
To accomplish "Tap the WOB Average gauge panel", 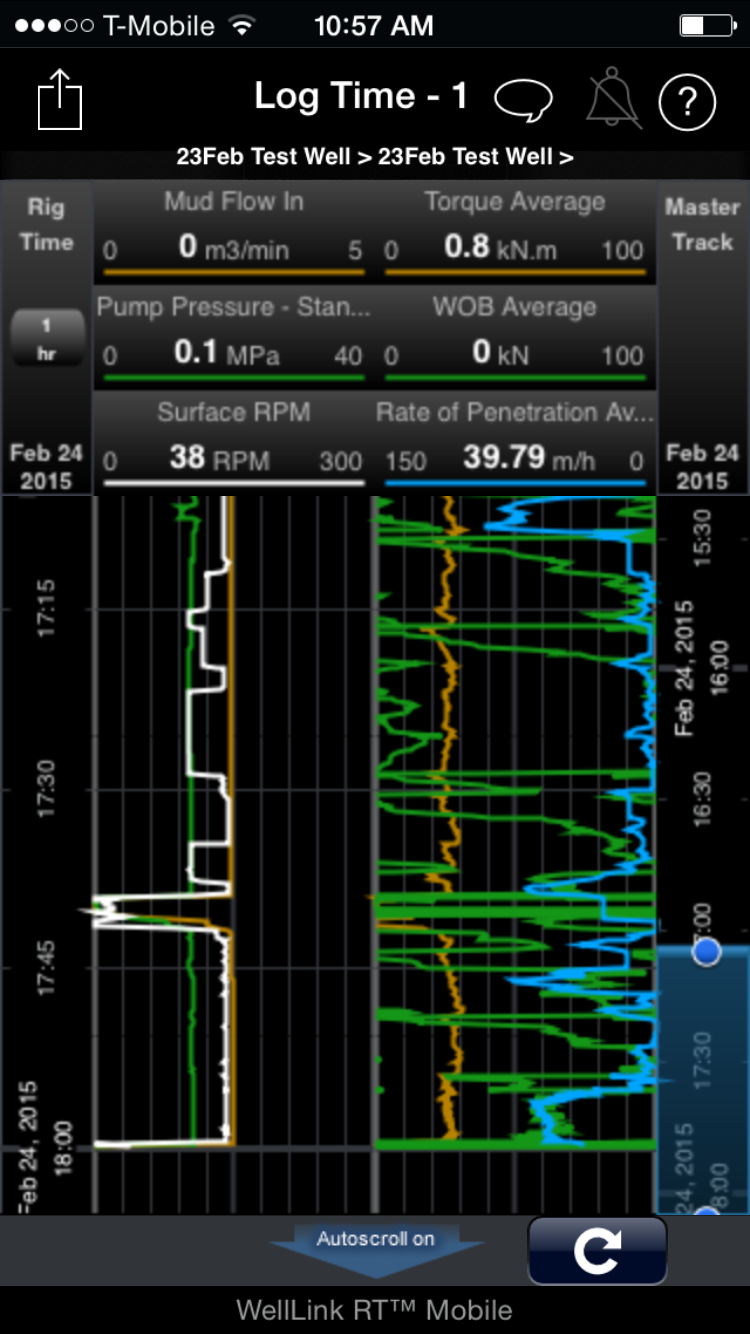I will [515, 338].
